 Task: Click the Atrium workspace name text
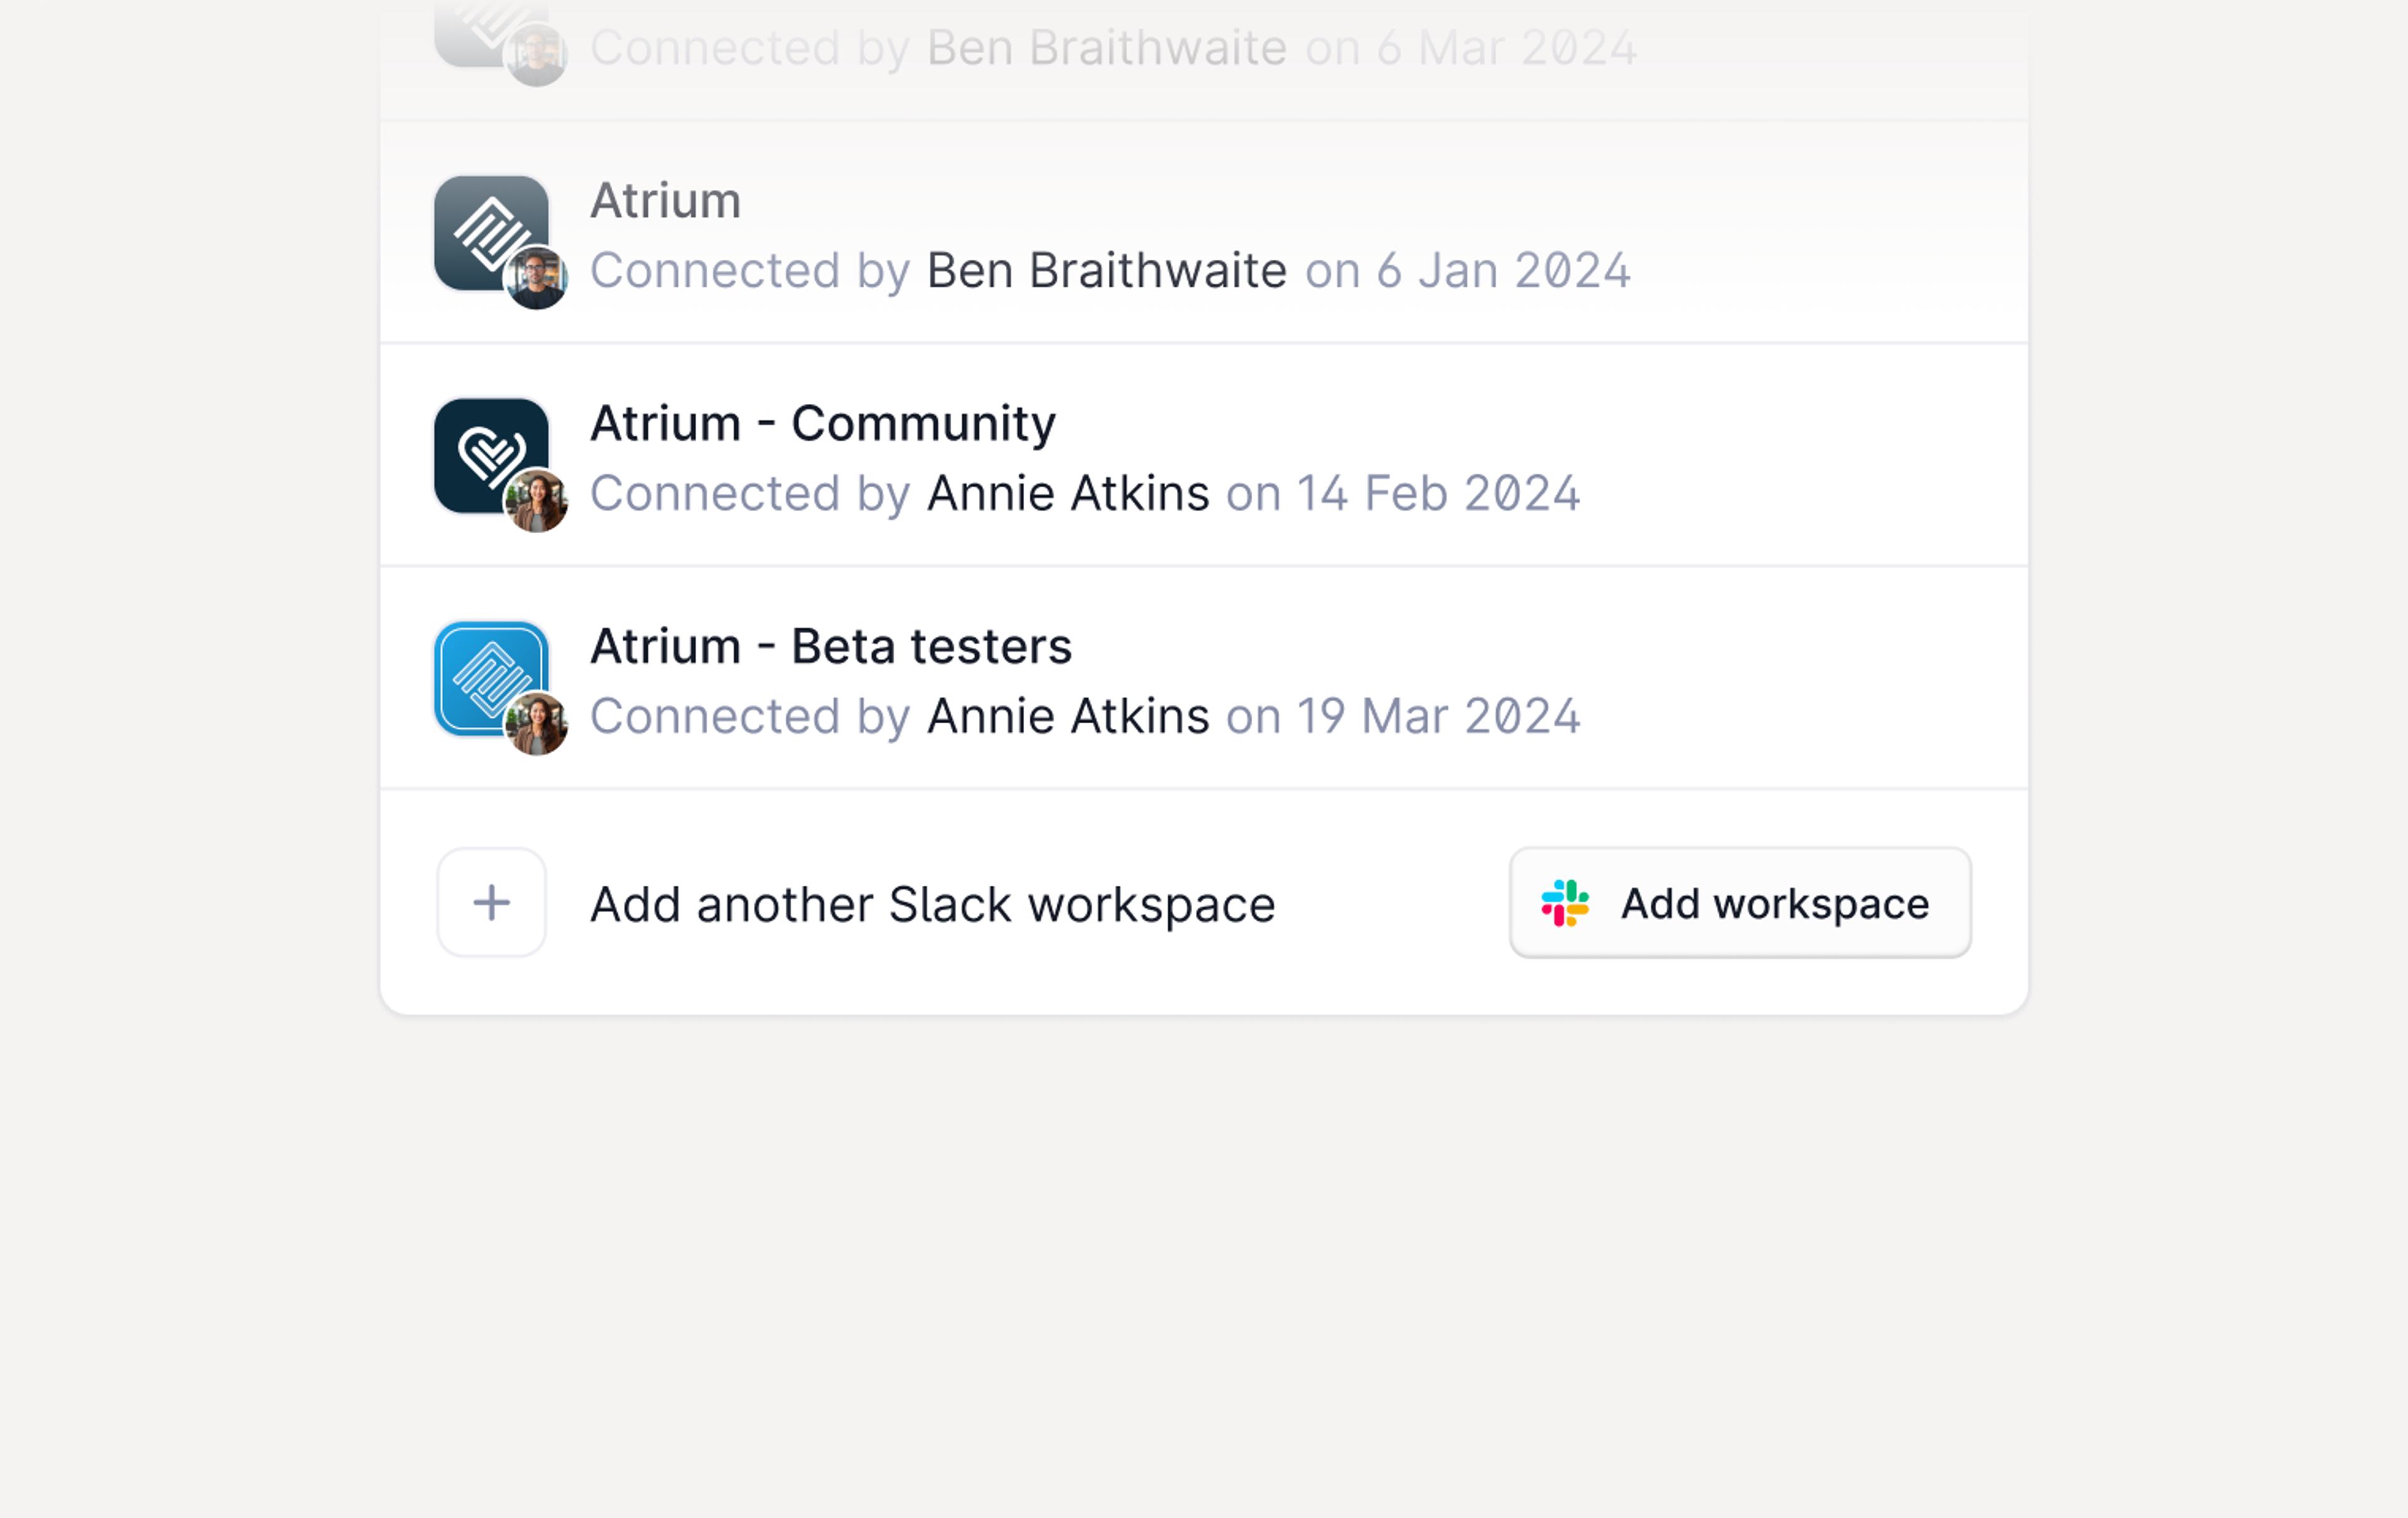pos(665,200)
